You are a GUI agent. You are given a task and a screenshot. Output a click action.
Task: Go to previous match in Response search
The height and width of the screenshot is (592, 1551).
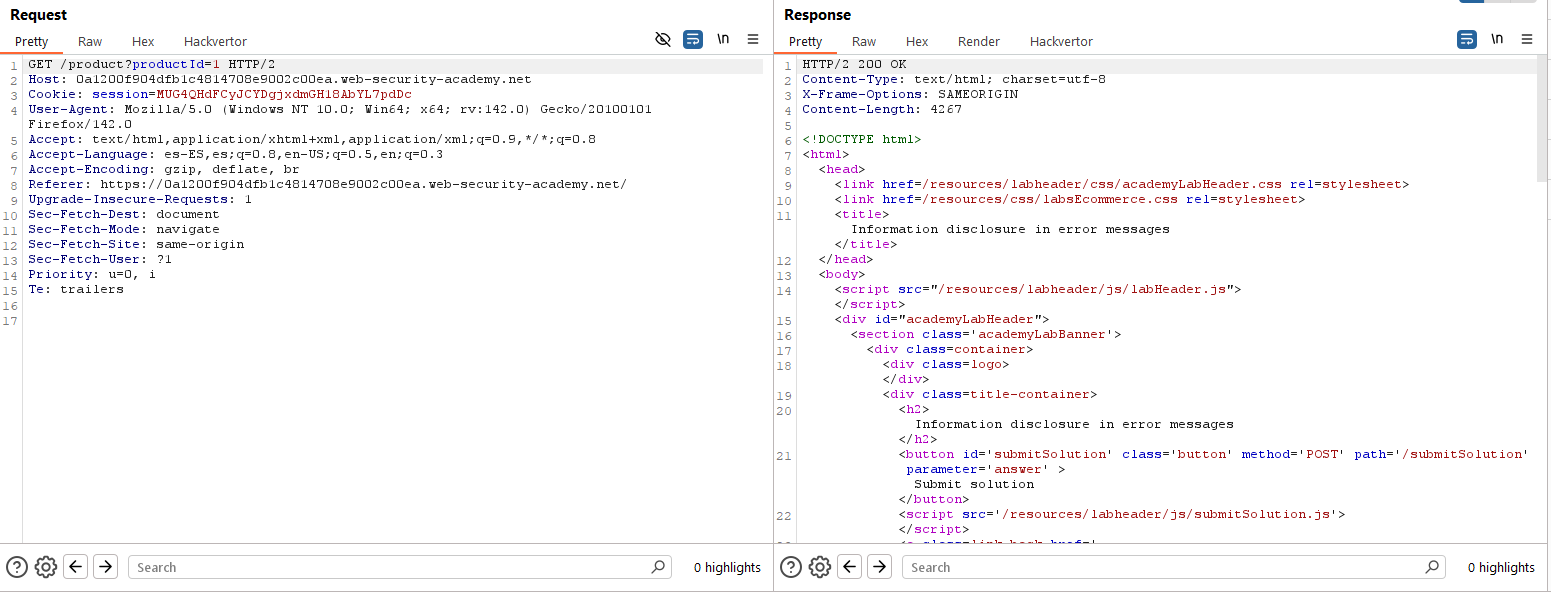pyautogui.click(x=850, y=567)
